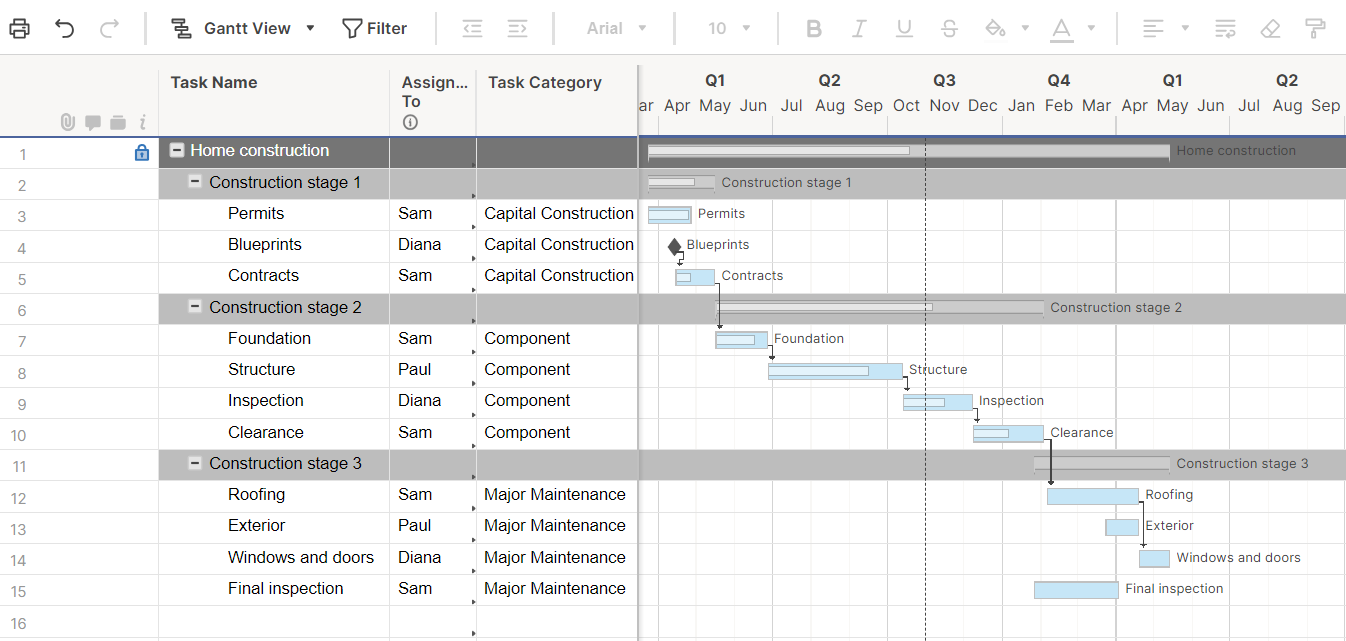Image resolution: width=1346 pixels, height=641 pixels.
Task: Click the info icon under Assigned To
Action: (x=410, y=122)
